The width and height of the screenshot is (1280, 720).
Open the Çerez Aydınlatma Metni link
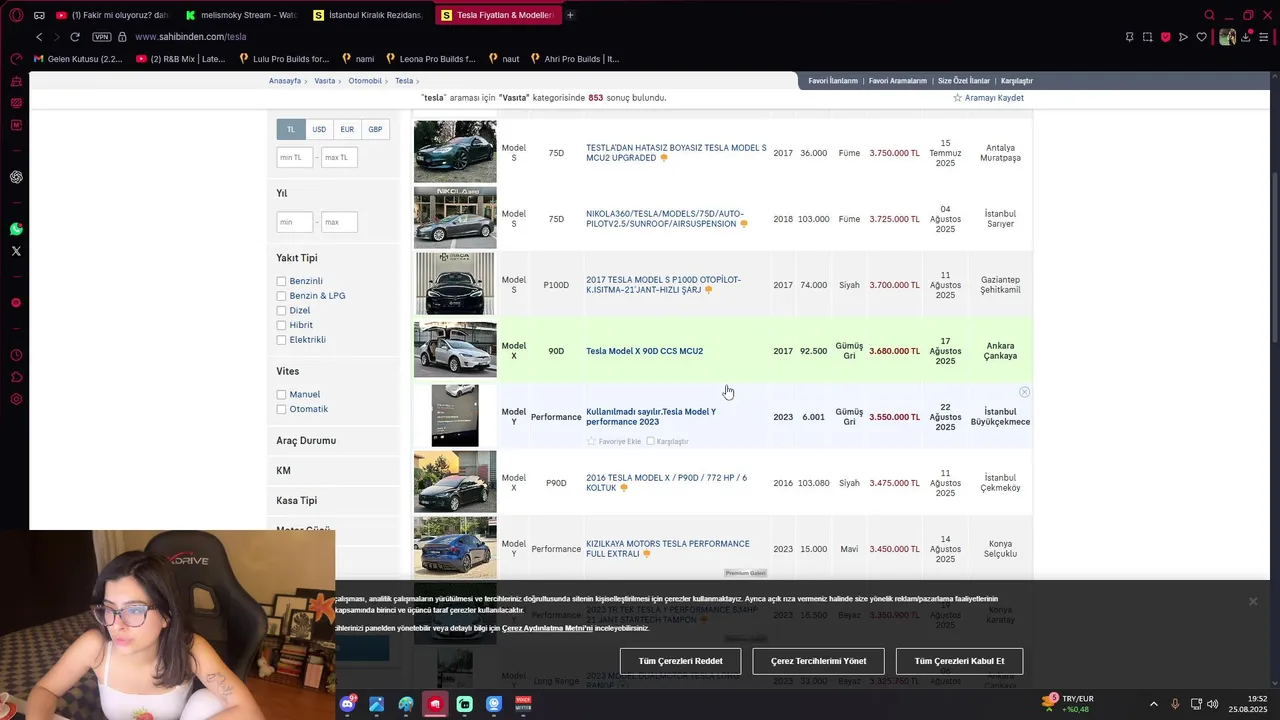point(547,628)
